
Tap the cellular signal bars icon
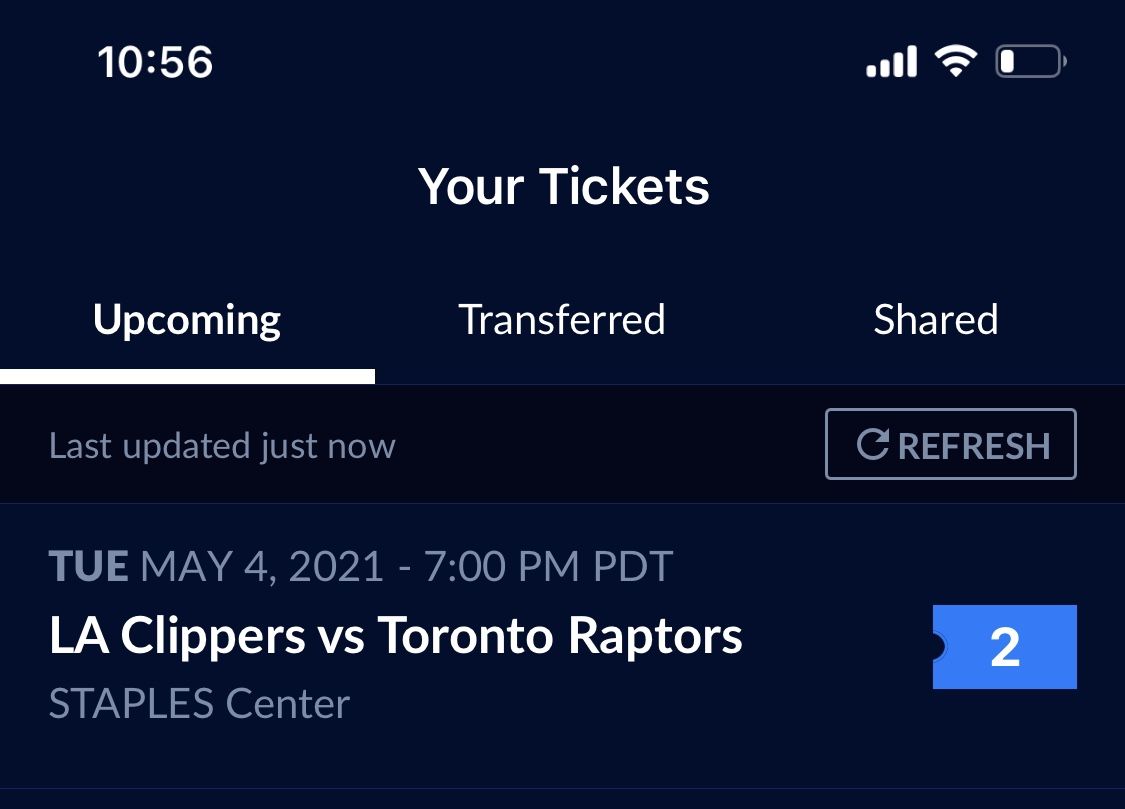point(891,63)
